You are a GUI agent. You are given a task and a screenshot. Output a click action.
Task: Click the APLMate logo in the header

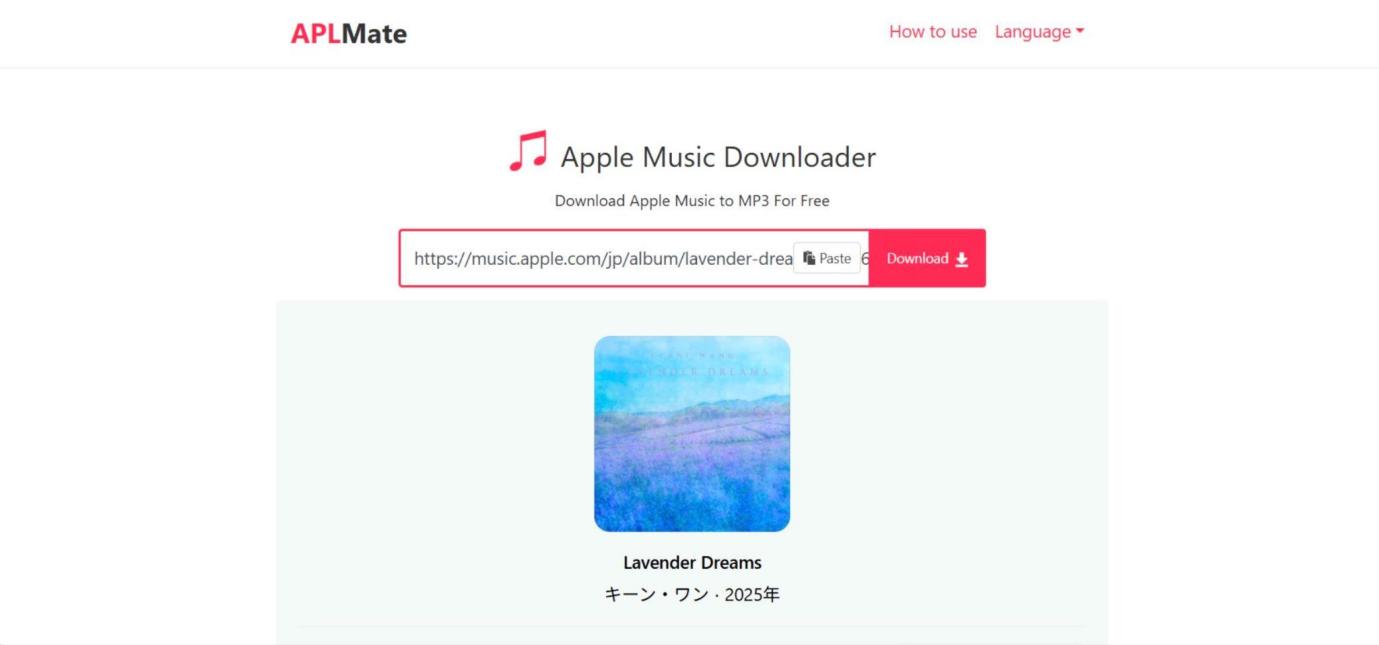pos(348,33)
